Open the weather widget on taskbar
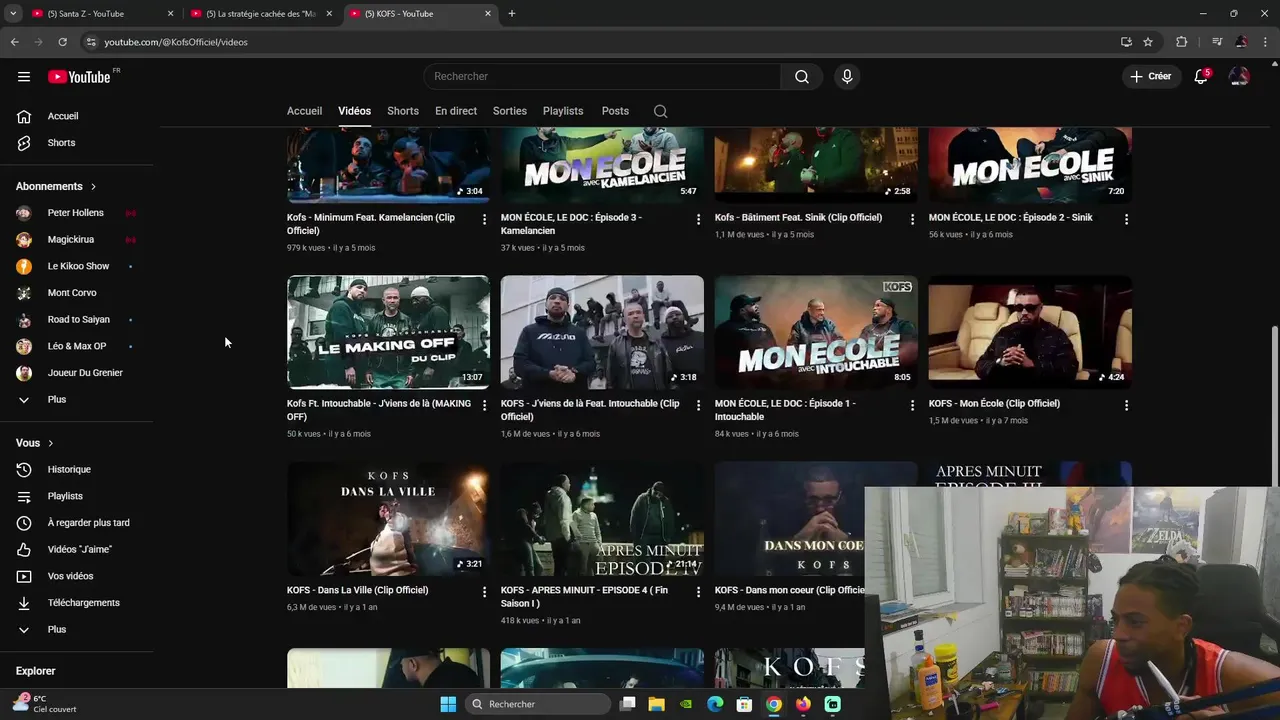The width and height of the screenshot is (1280, 720). point(43,704)
